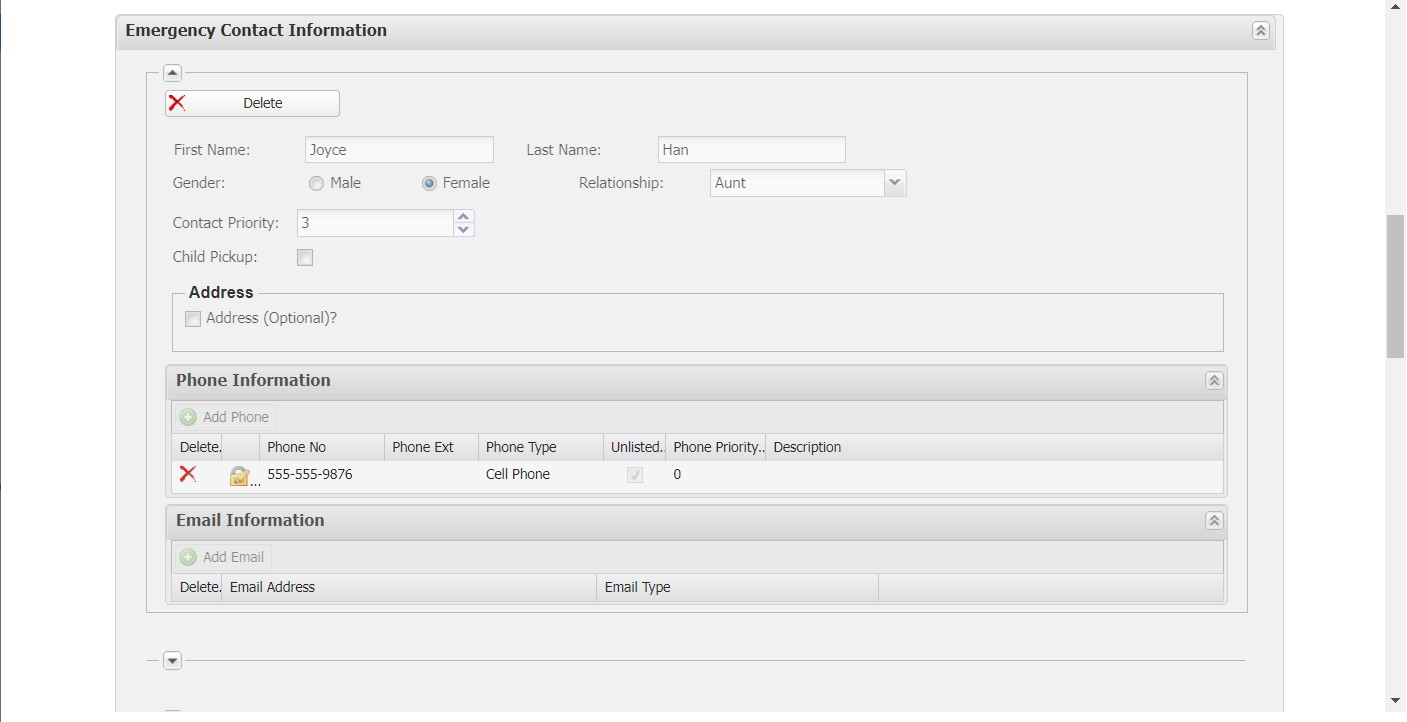The width and height of the screenshot is (1407, 722).
Task: Select the green Add Phone plus icon
Action: coord(188,417)
